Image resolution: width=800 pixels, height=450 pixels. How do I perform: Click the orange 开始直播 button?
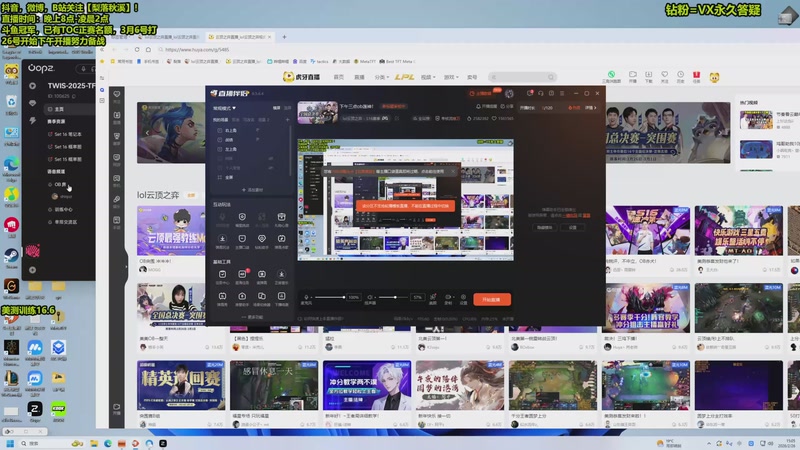[492, 299]
